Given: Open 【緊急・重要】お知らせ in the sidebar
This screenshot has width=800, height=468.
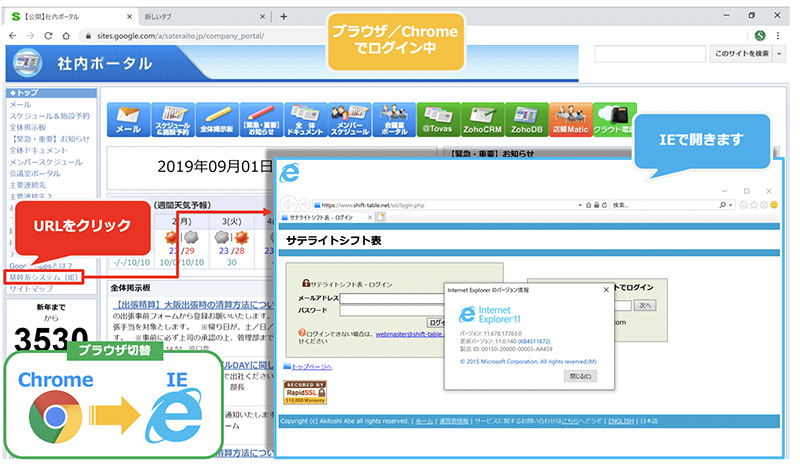Looking at the screenshot, I should coord(49,139).
